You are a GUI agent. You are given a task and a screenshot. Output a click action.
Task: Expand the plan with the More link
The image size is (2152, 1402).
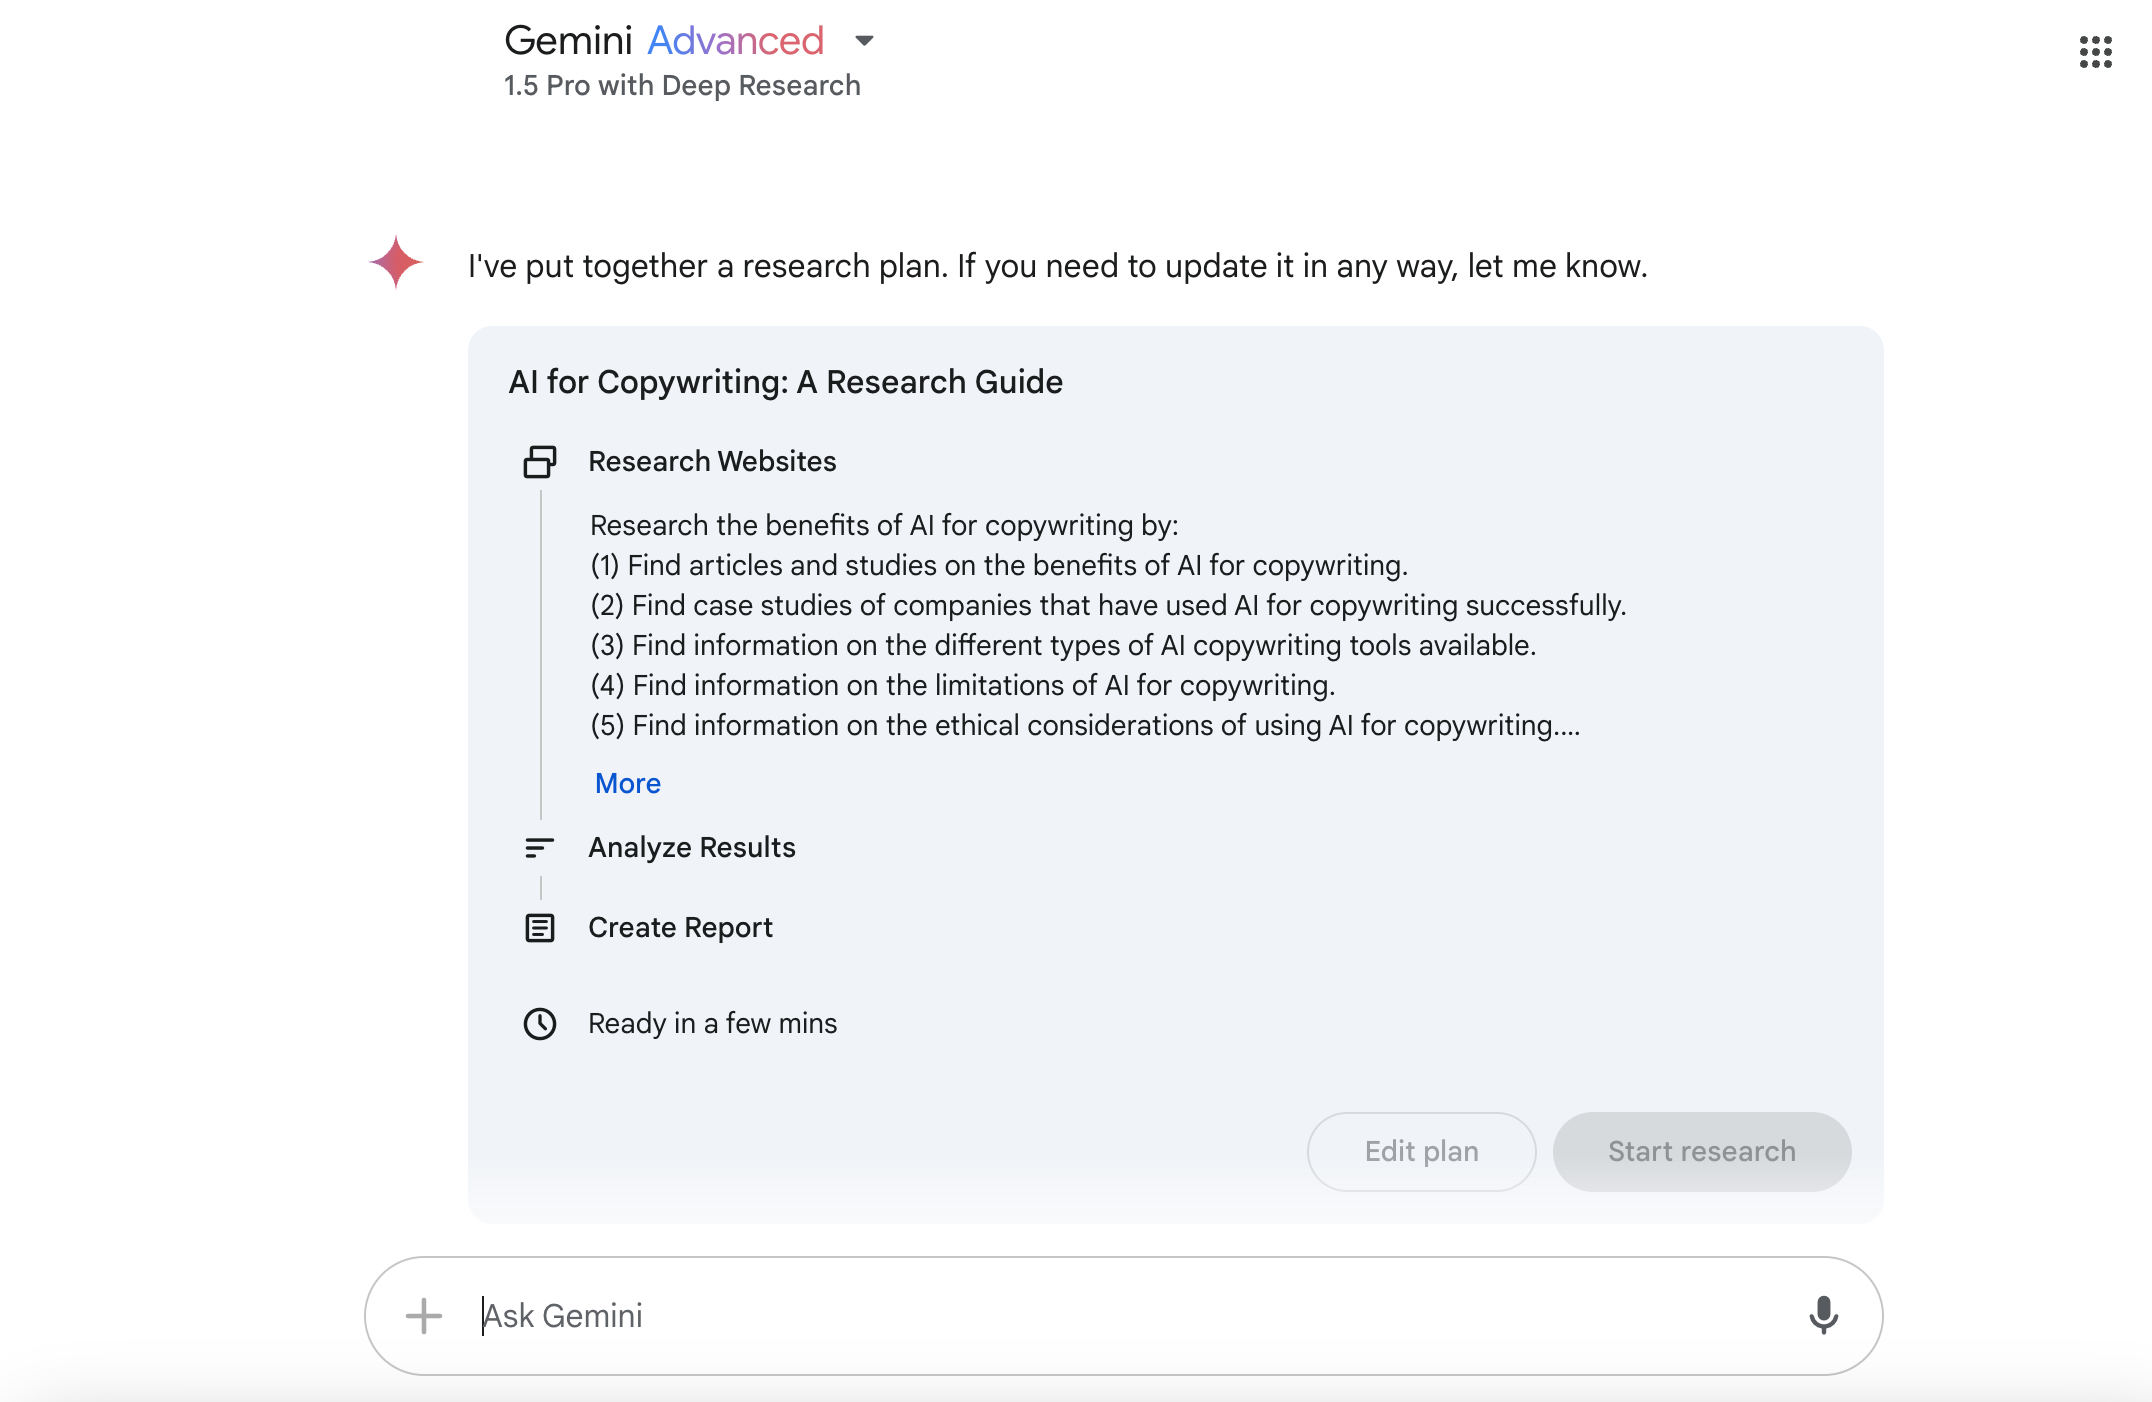[627, 783]
